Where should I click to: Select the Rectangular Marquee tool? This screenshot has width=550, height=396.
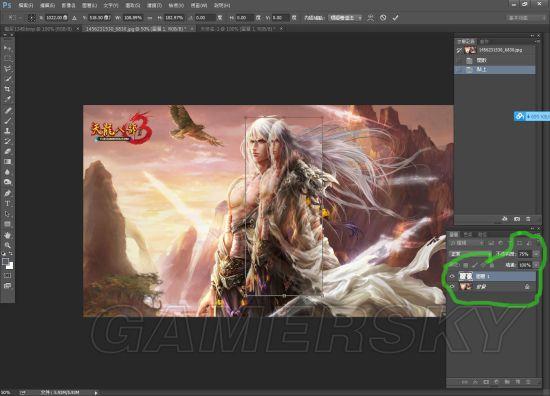click(7, 58)
